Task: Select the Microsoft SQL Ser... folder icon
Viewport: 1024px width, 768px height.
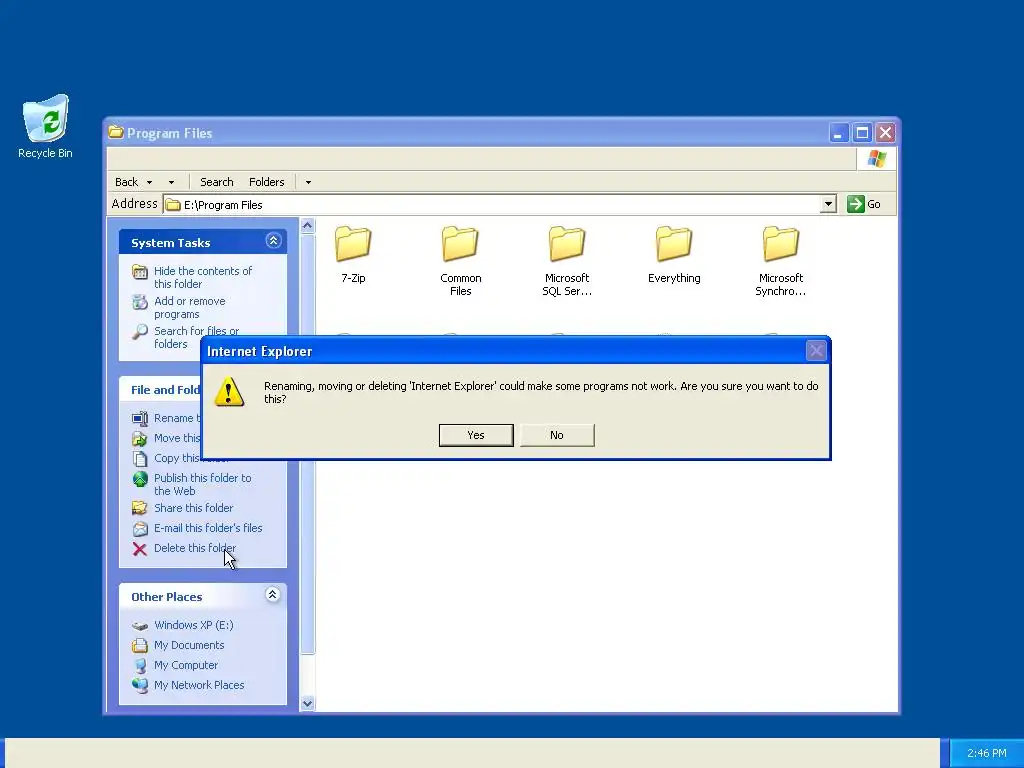Action: (x=567, y=244)
